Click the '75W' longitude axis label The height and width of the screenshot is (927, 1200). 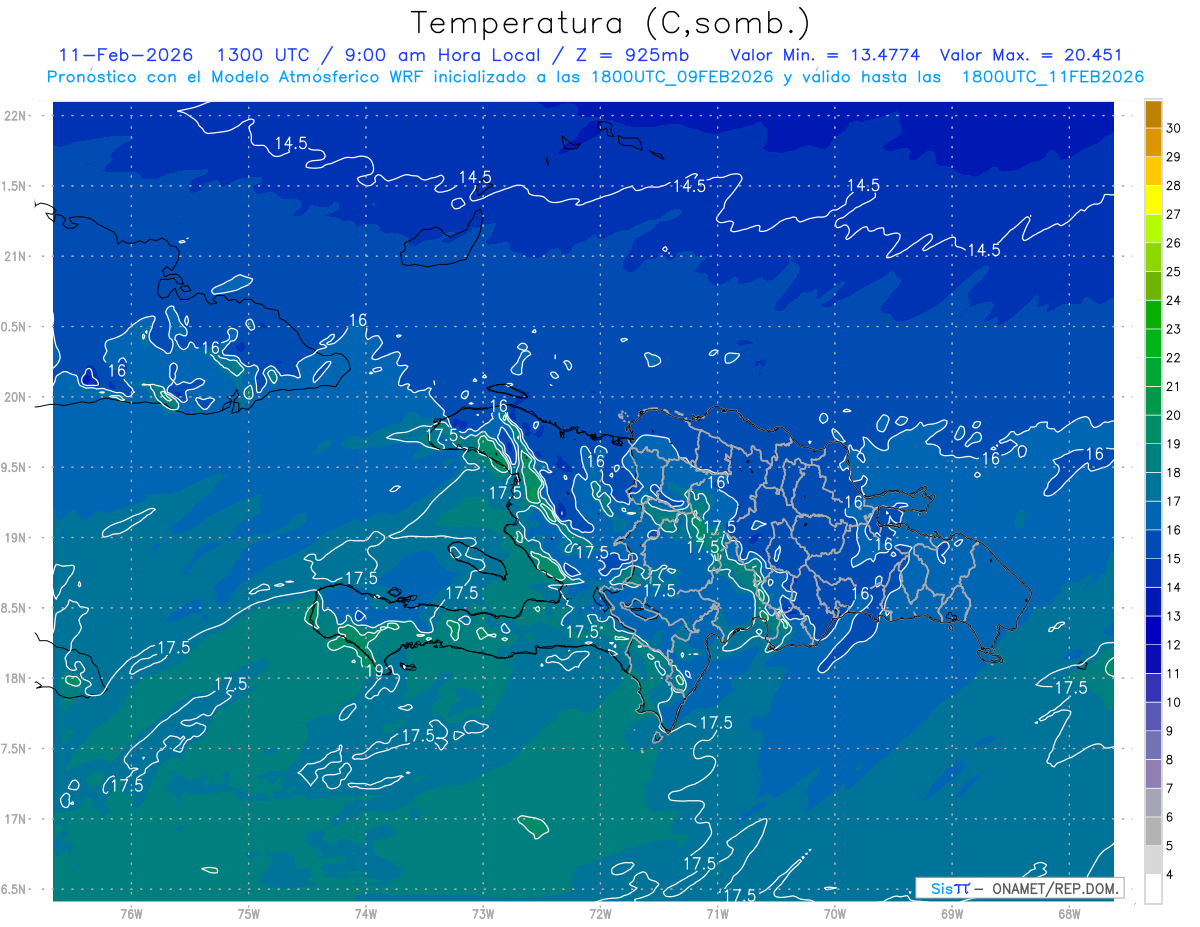click(x=249, y=915)
